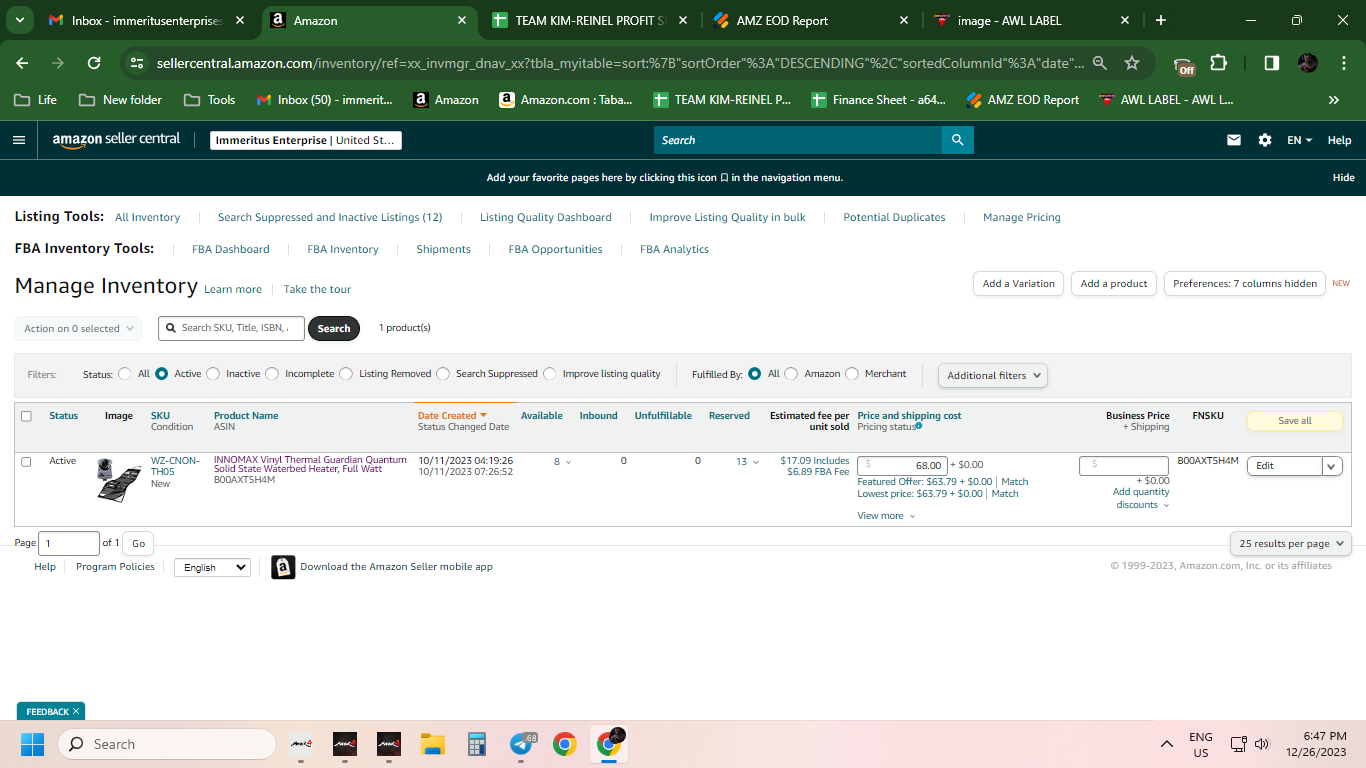The image size is (1366, 768).
Task: Open the FBA Dashboard tool link
Action: tap(231, 249)
